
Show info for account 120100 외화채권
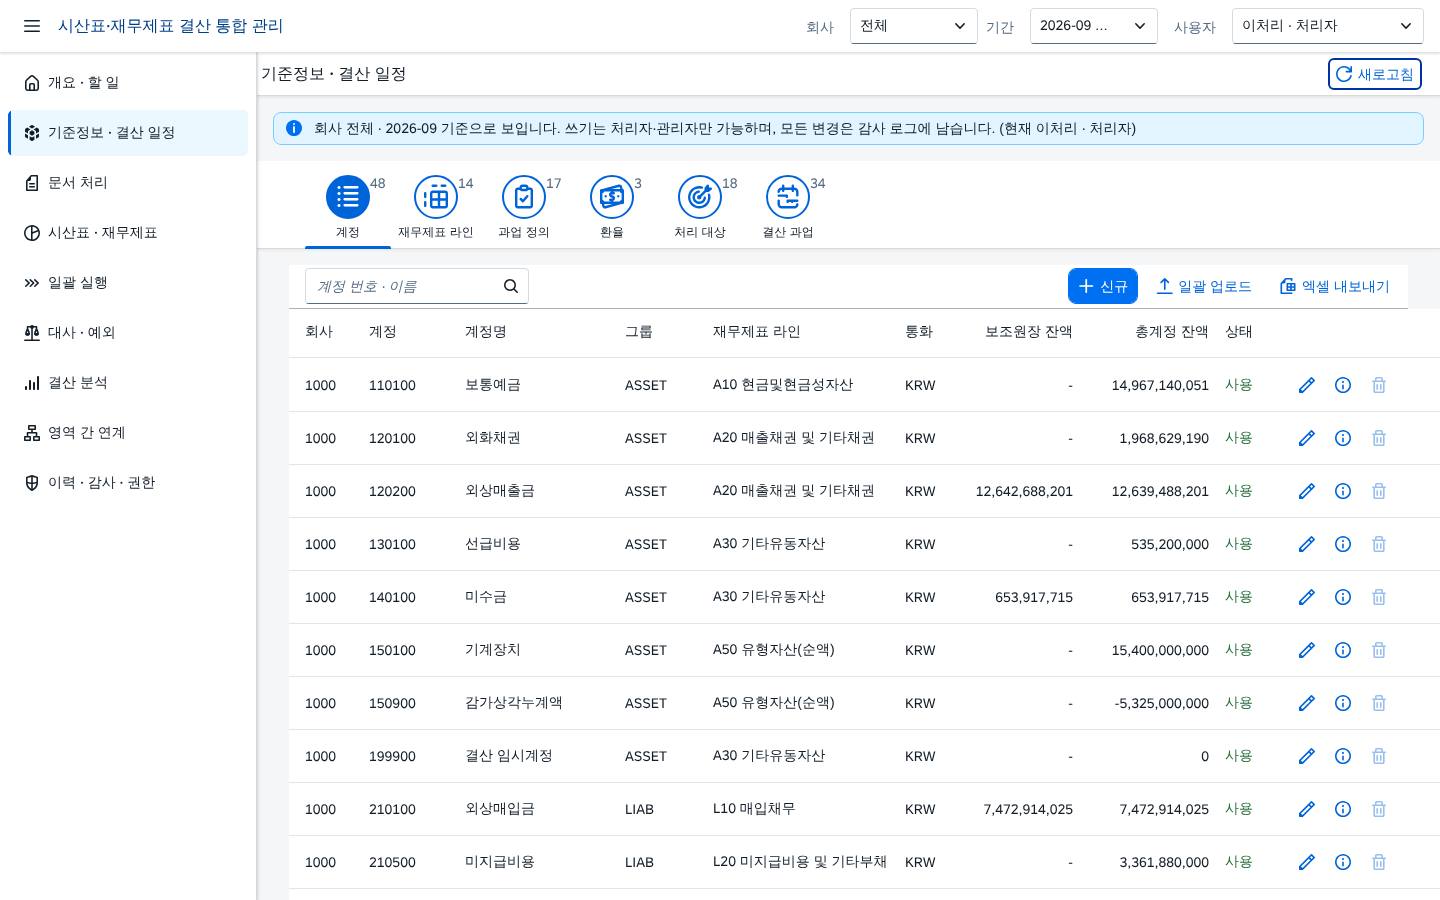(1343, 438)
